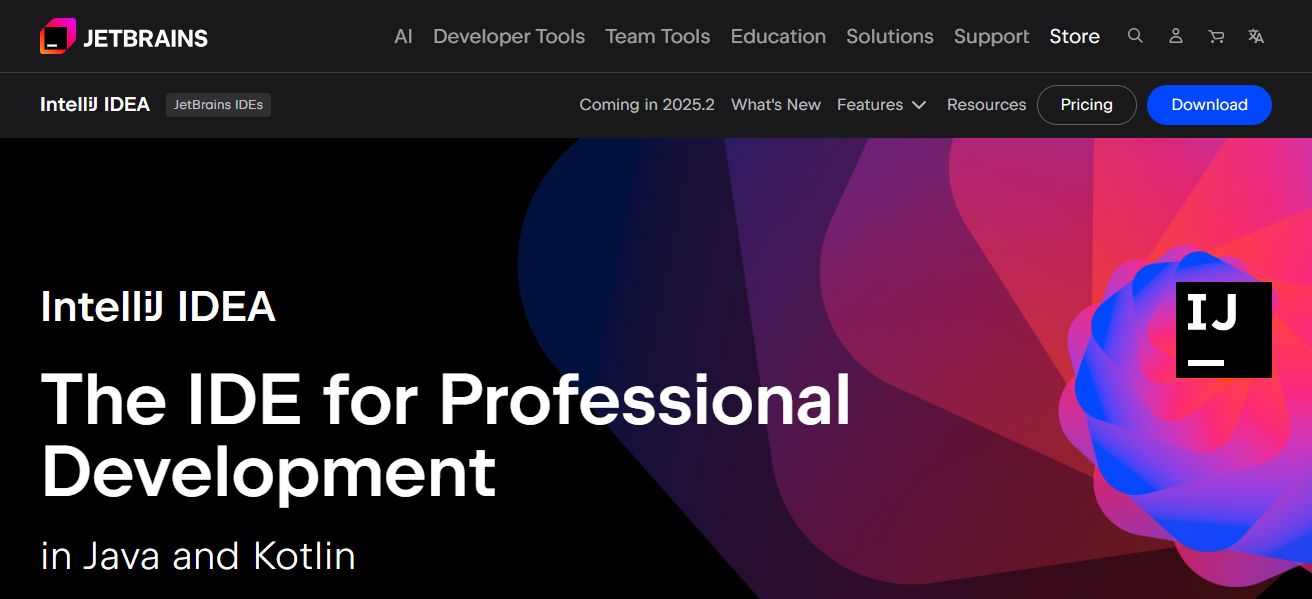The width and height of the screenshot is (1312, 599).
Task: Click the IntelliJ IDEA product name in subheader
Action: coord(95,104)
